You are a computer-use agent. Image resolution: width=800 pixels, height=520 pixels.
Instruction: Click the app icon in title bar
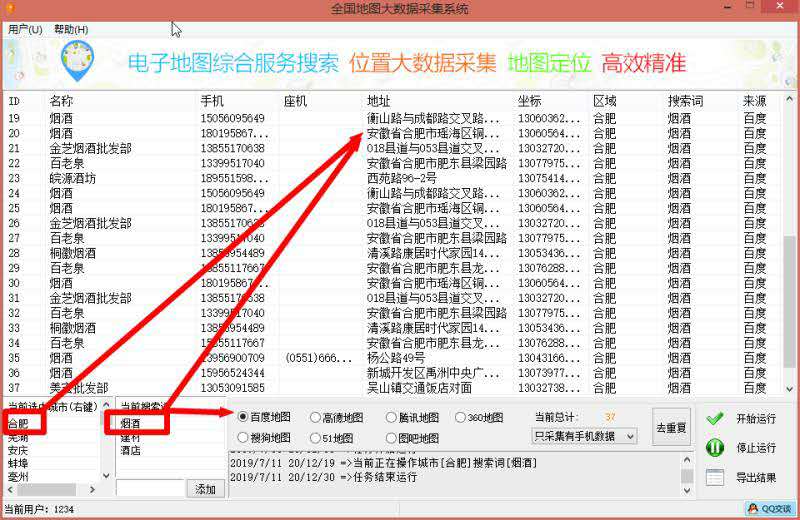tap(10, 8)
